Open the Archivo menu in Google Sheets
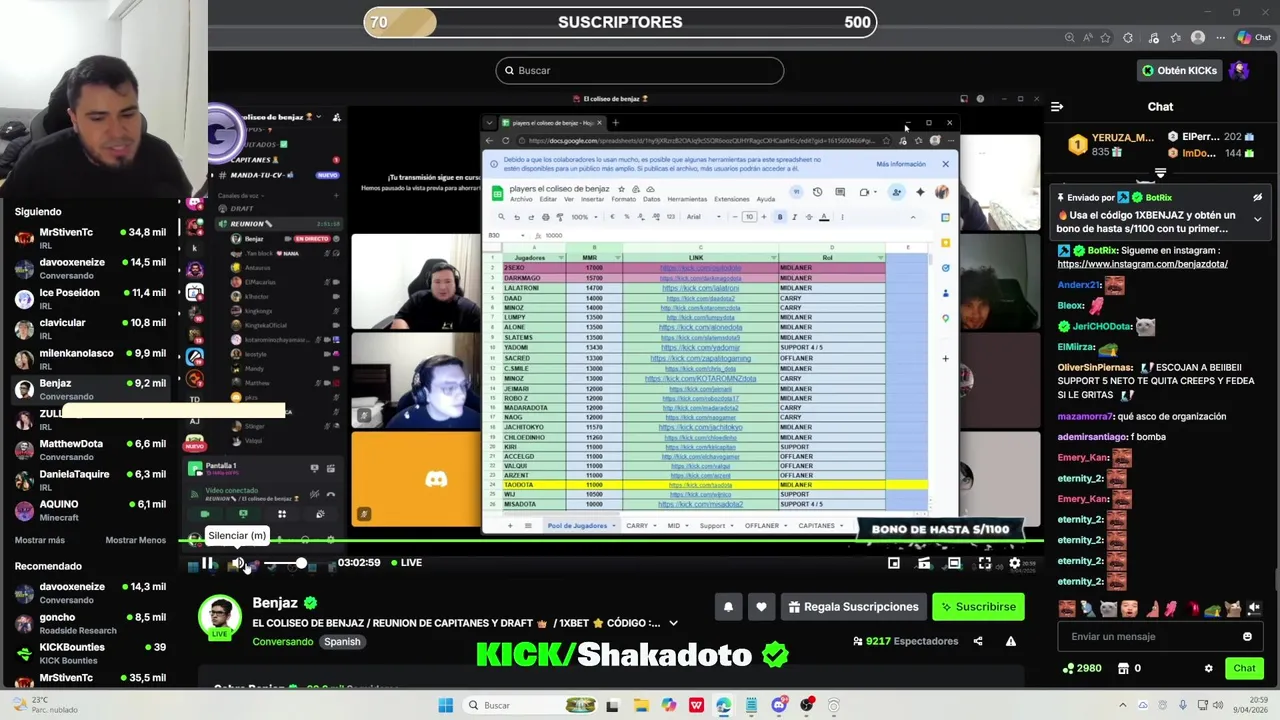Viewport: 1280px width, 720px height. (x=521, y=199)
